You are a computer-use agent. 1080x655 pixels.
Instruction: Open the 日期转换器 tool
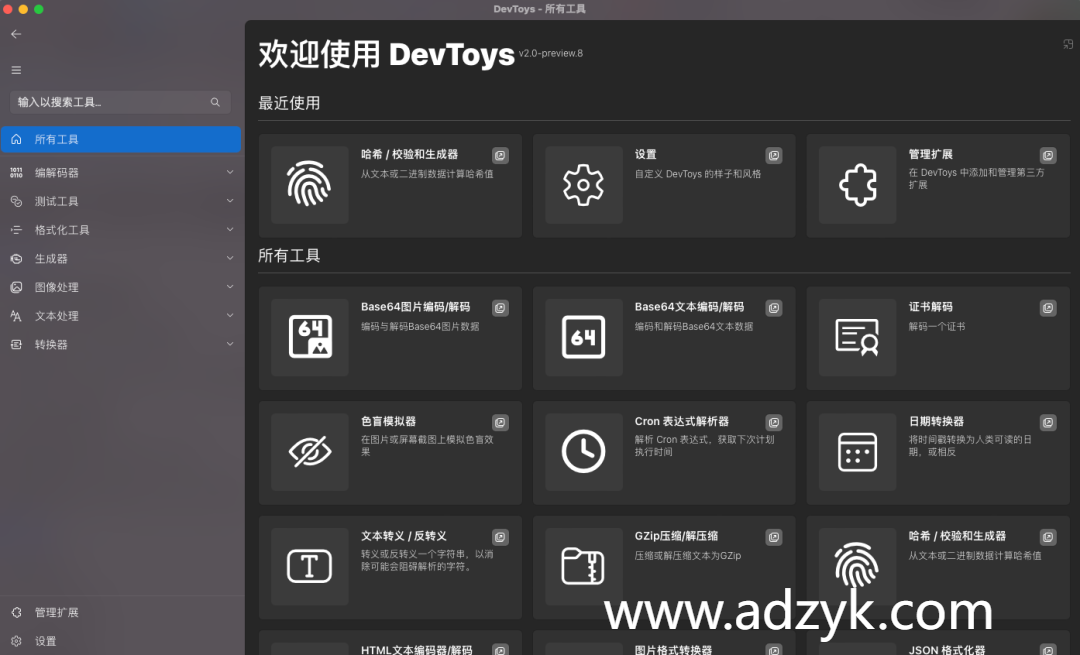[x=937, y=452]
